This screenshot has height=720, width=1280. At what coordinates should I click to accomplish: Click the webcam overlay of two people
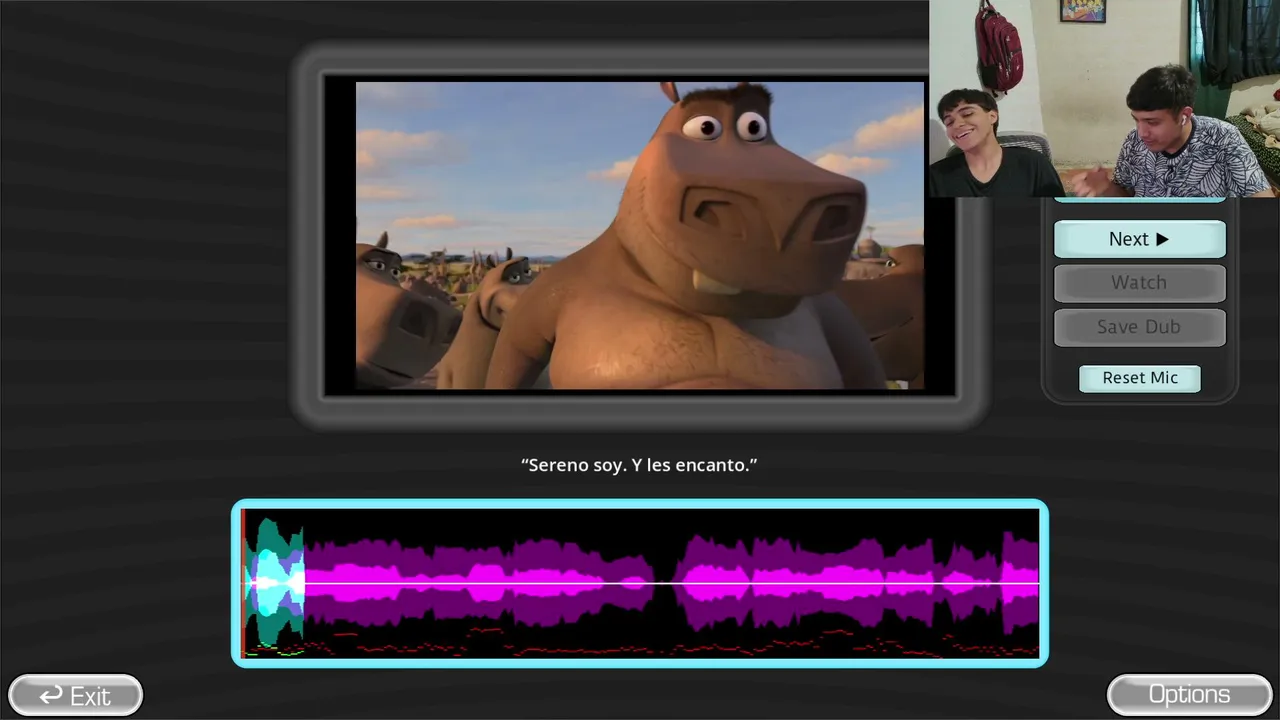click(x=1104, y=98)
